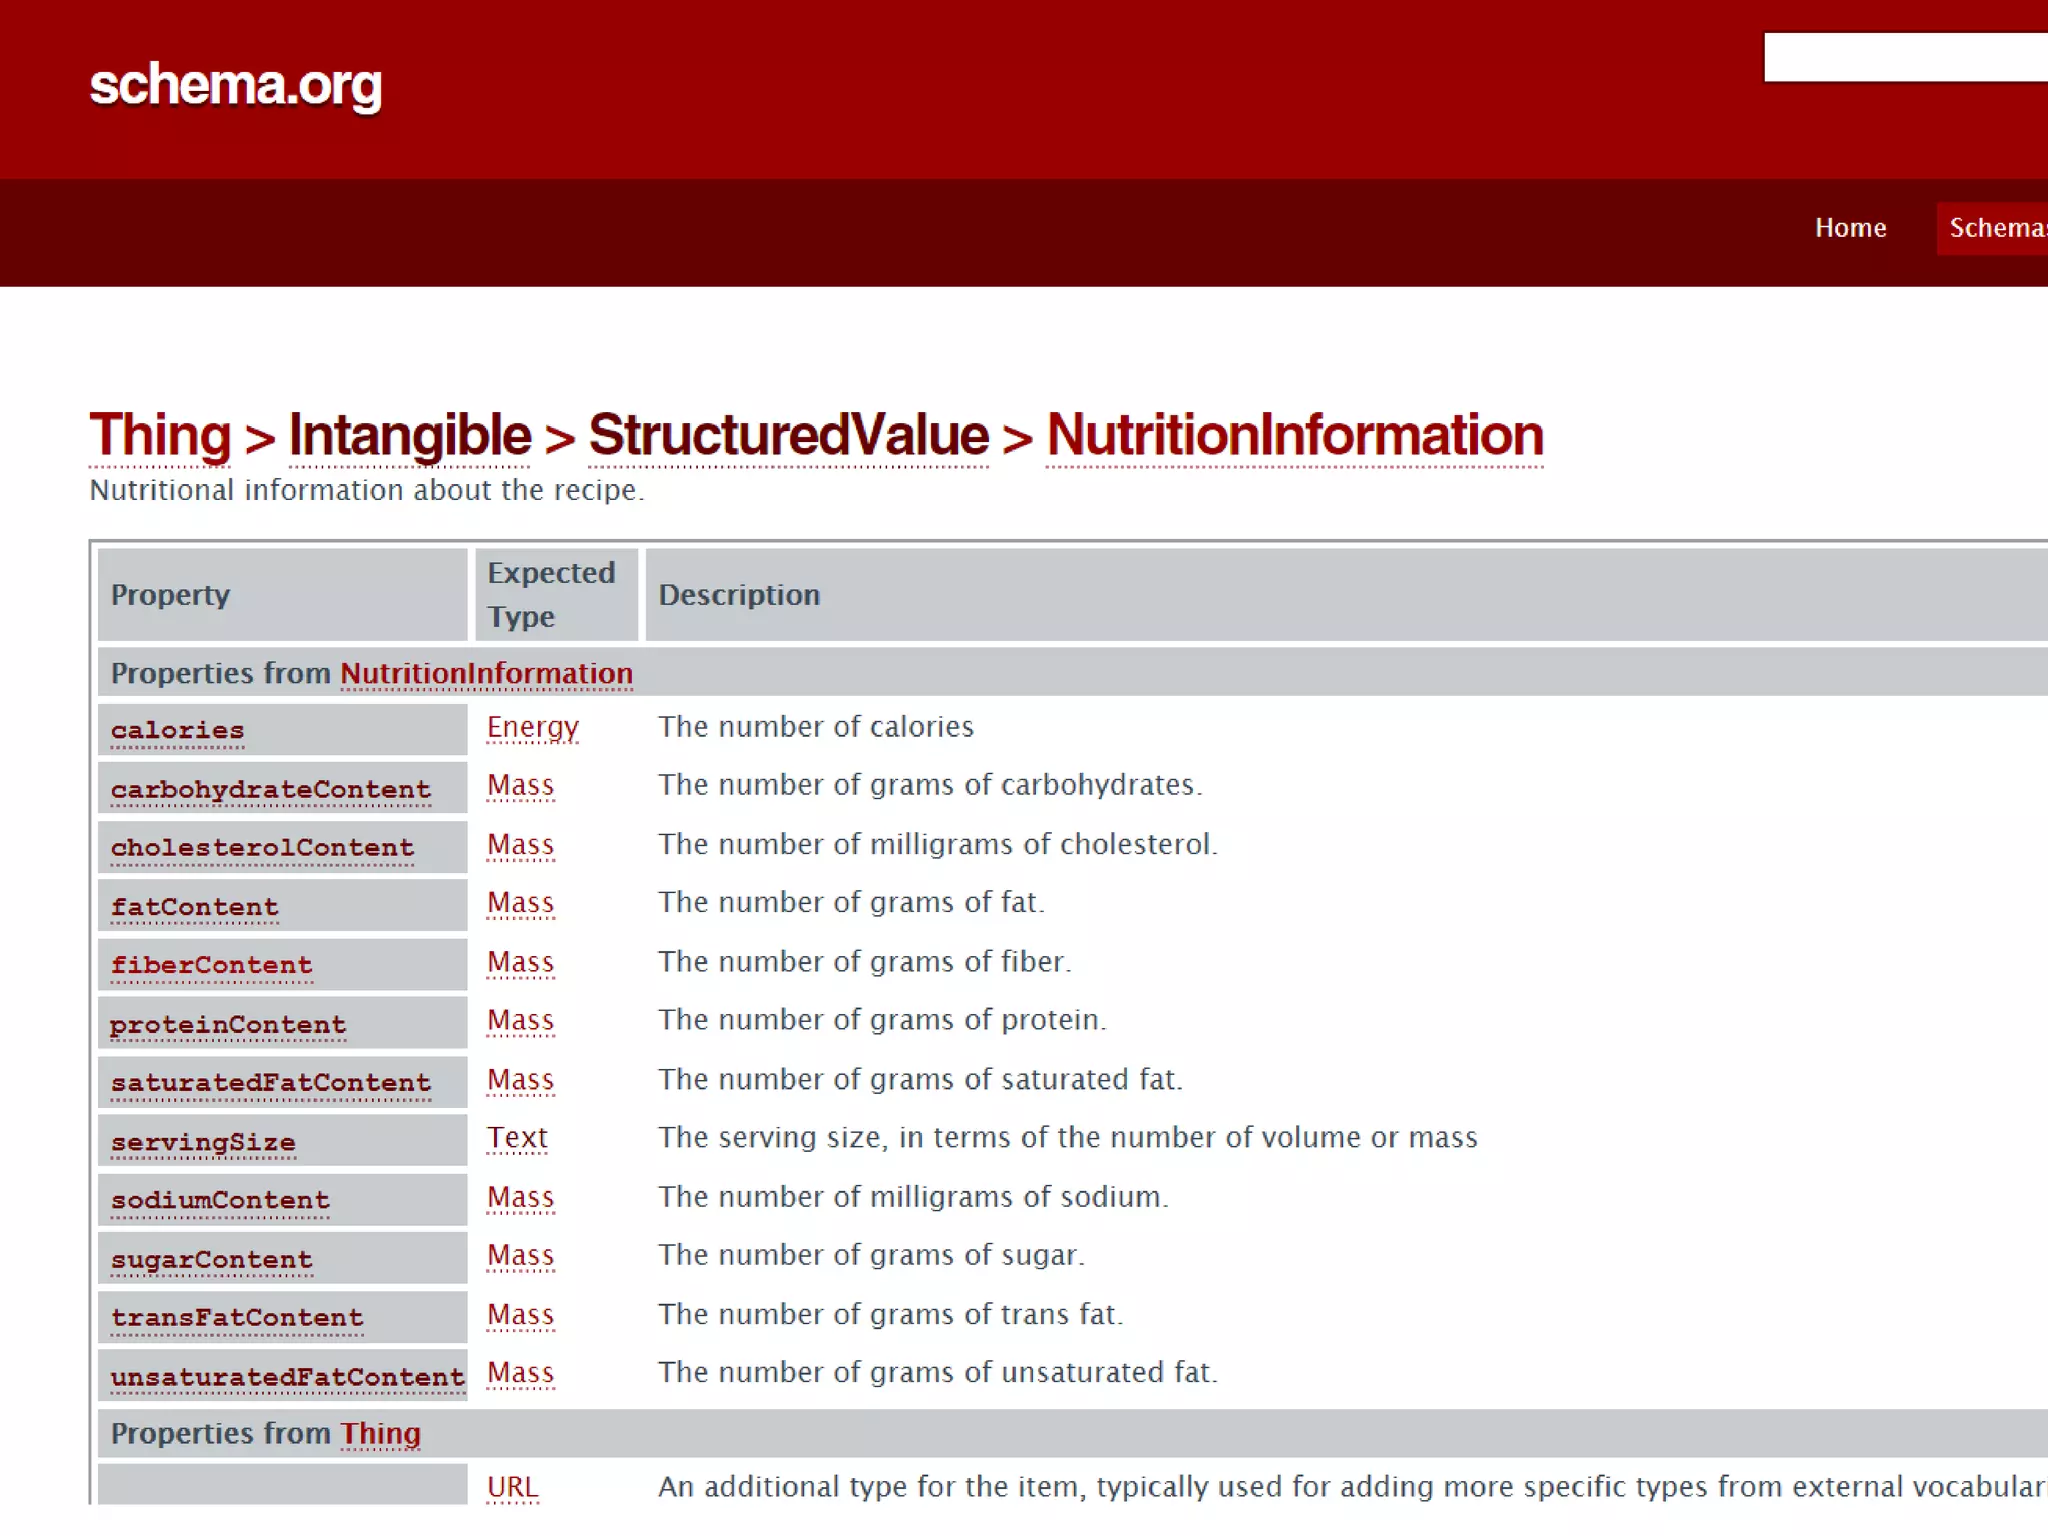2048x1536 pixels.
Task: Navigate to StructuredValue breadcrumb
Action: 788,435
